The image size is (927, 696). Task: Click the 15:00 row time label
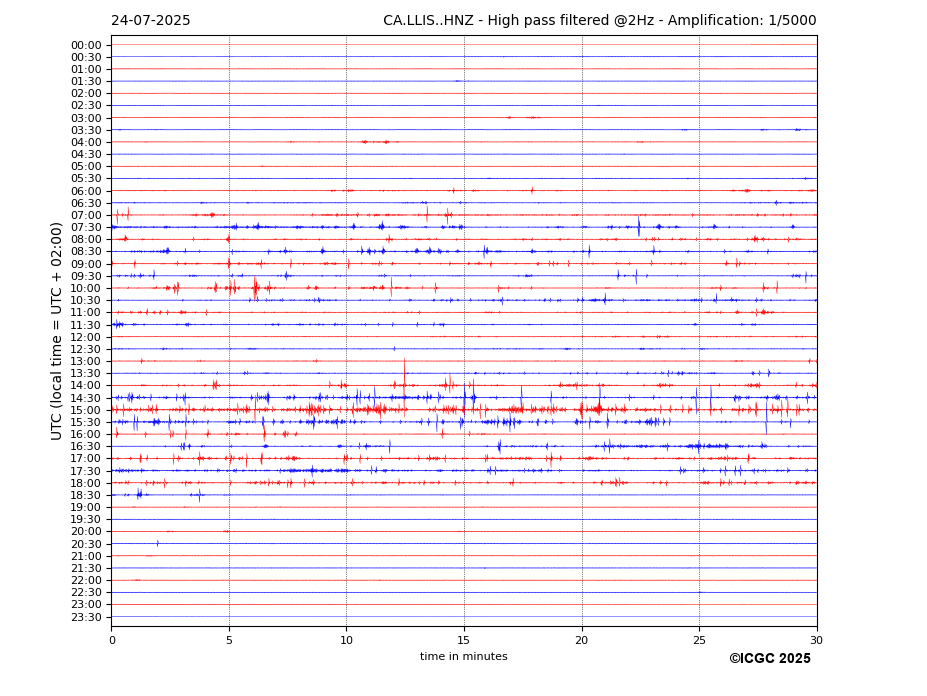click(86, 410)
